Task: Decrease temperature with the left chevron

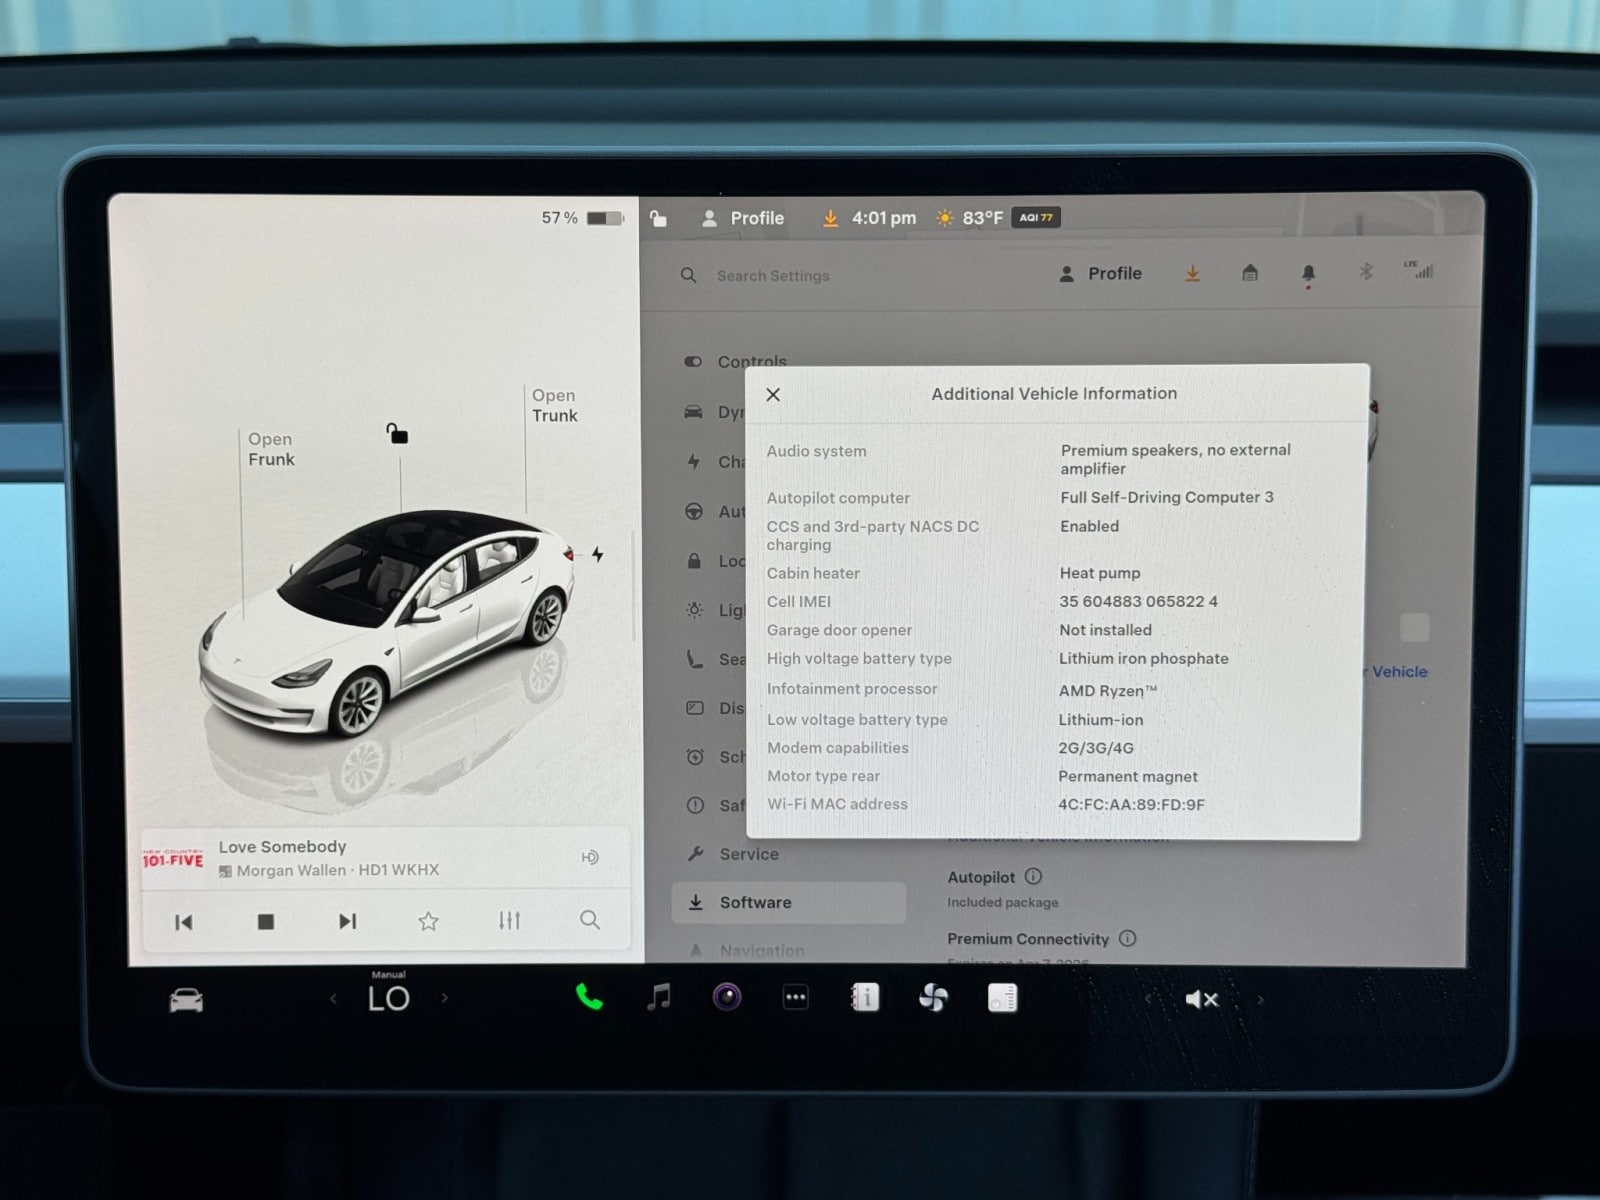Action: (x=333, y=998)
